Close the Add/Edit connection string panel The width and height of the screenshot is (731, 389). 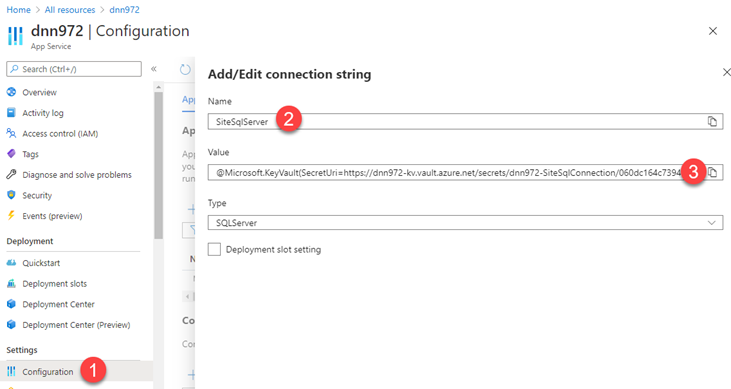[726, 72]
